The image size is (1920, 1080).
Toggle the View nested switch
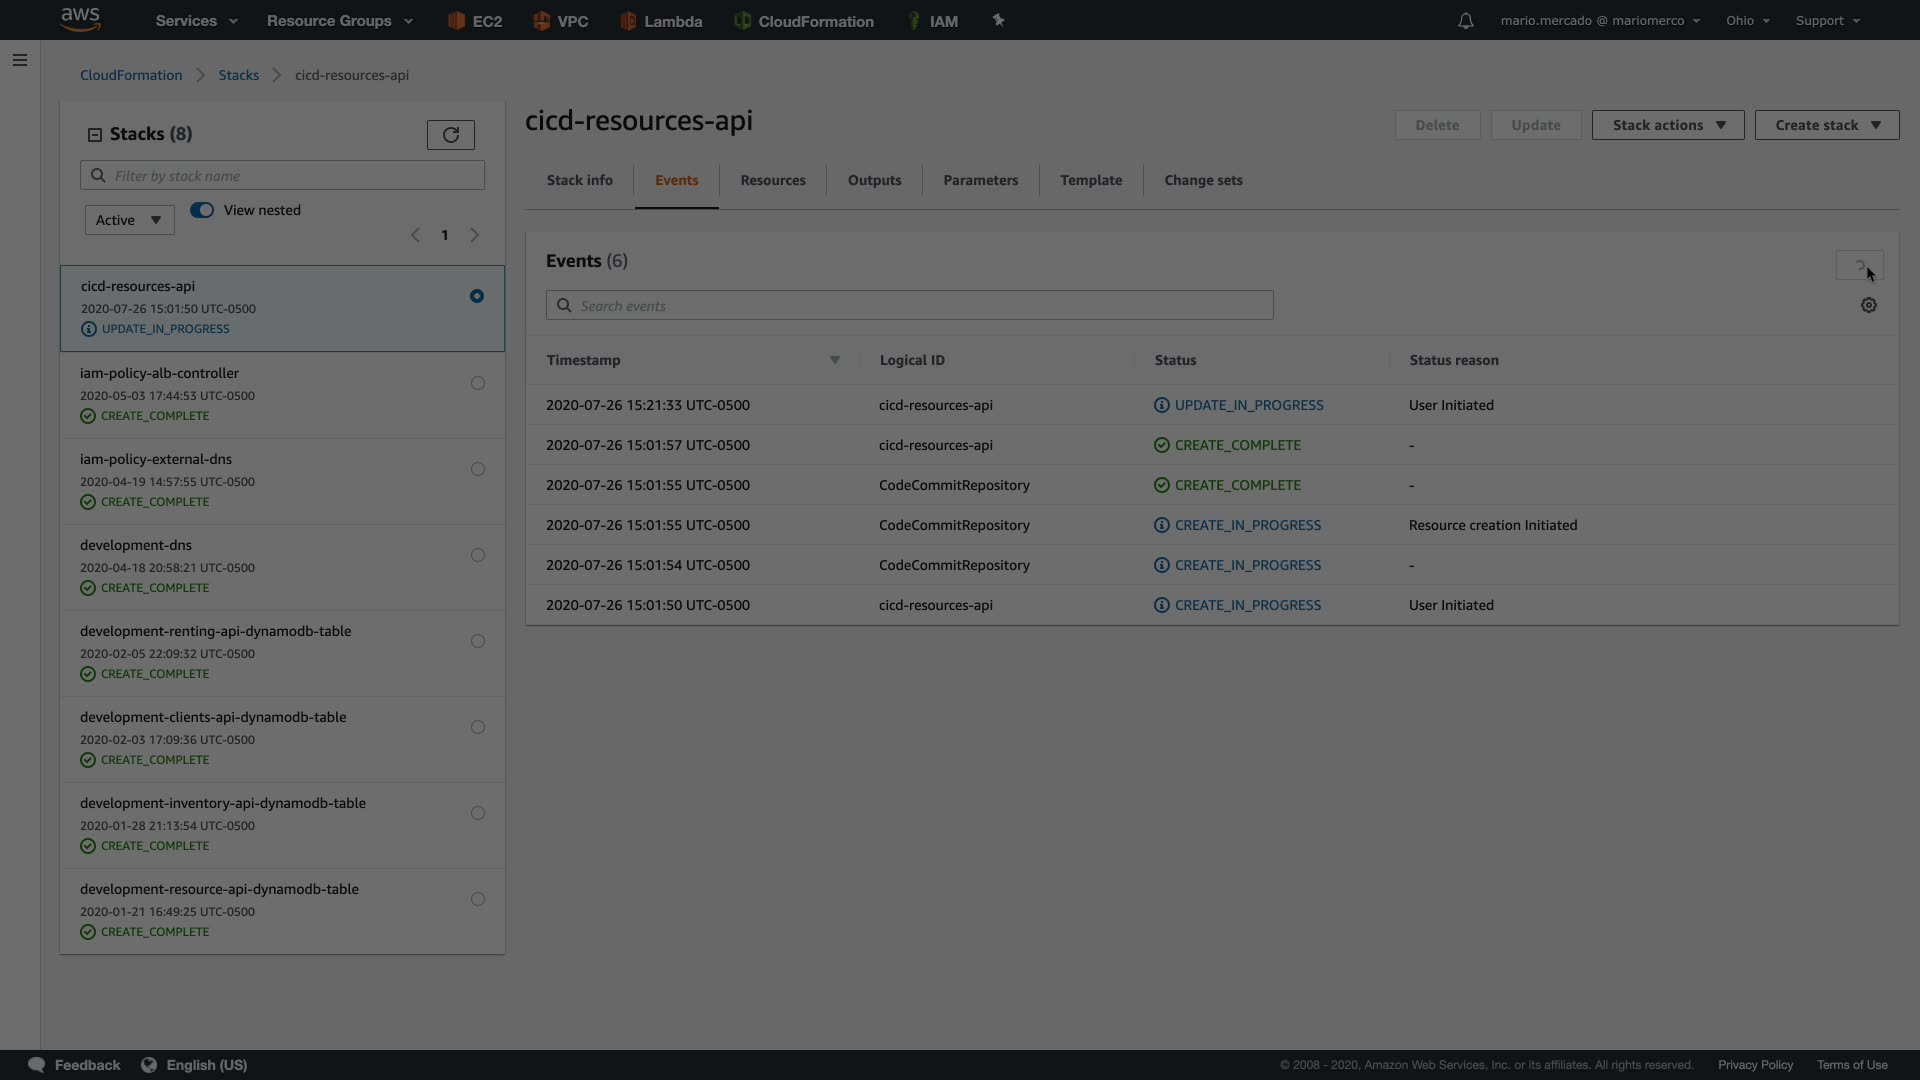(202, 210)
